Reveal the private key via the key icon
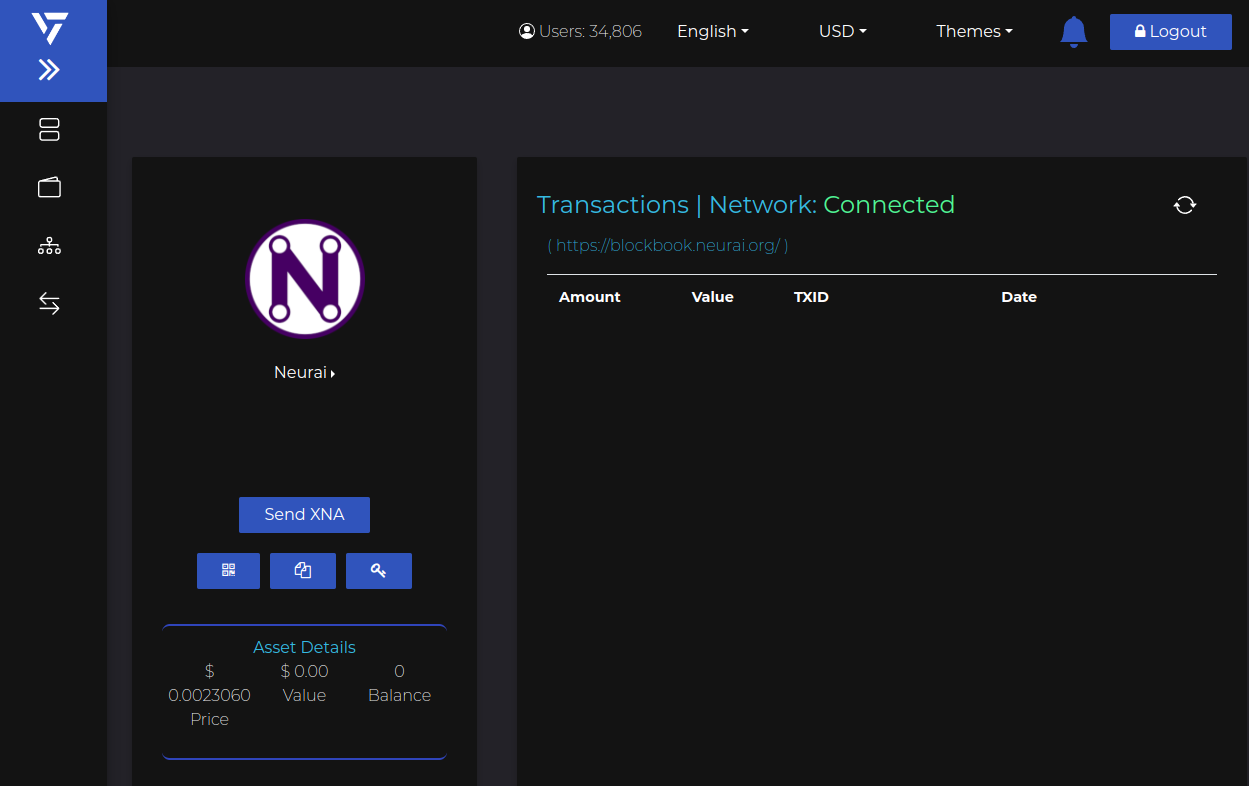 (378, 570)
